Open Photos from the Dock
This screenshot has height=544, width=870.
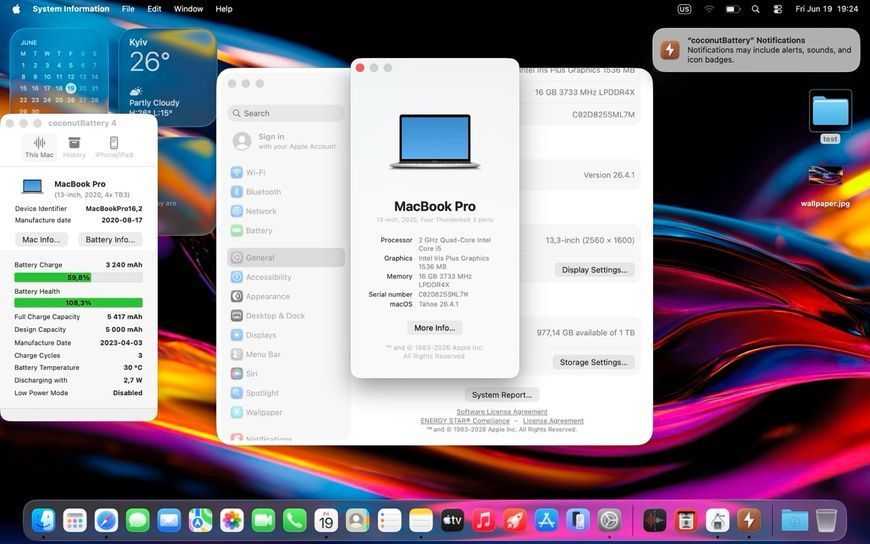232,521
